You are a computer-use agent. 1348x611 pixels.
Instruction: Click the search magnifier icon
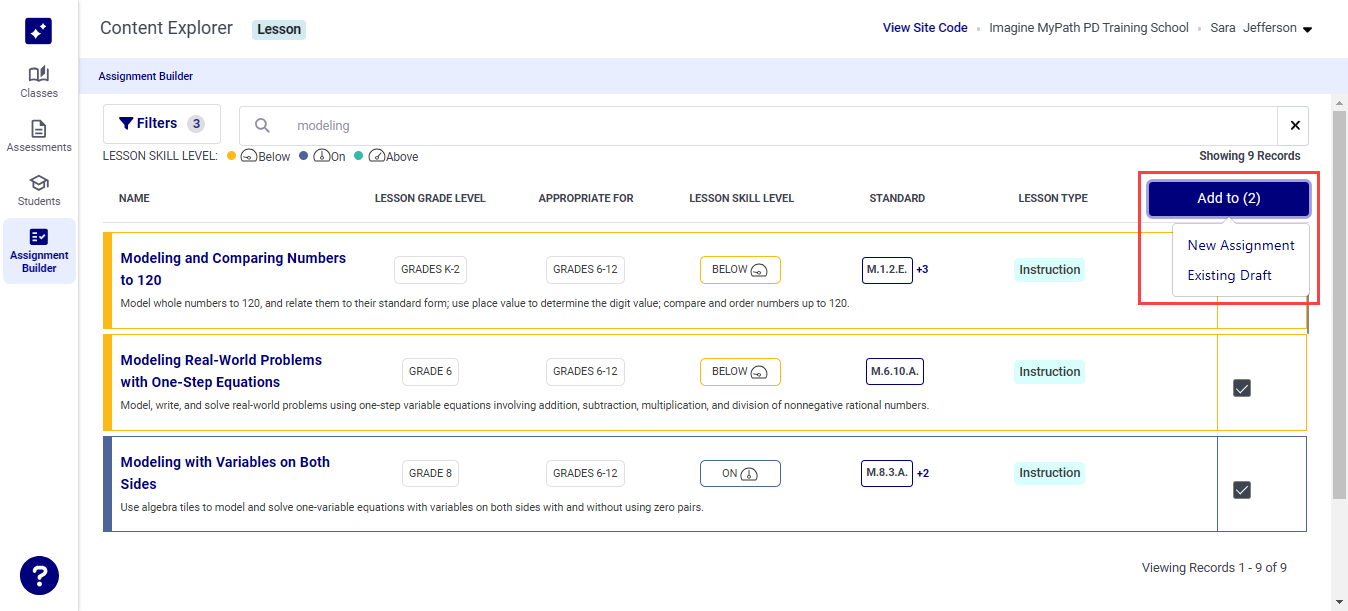[262, 125]
